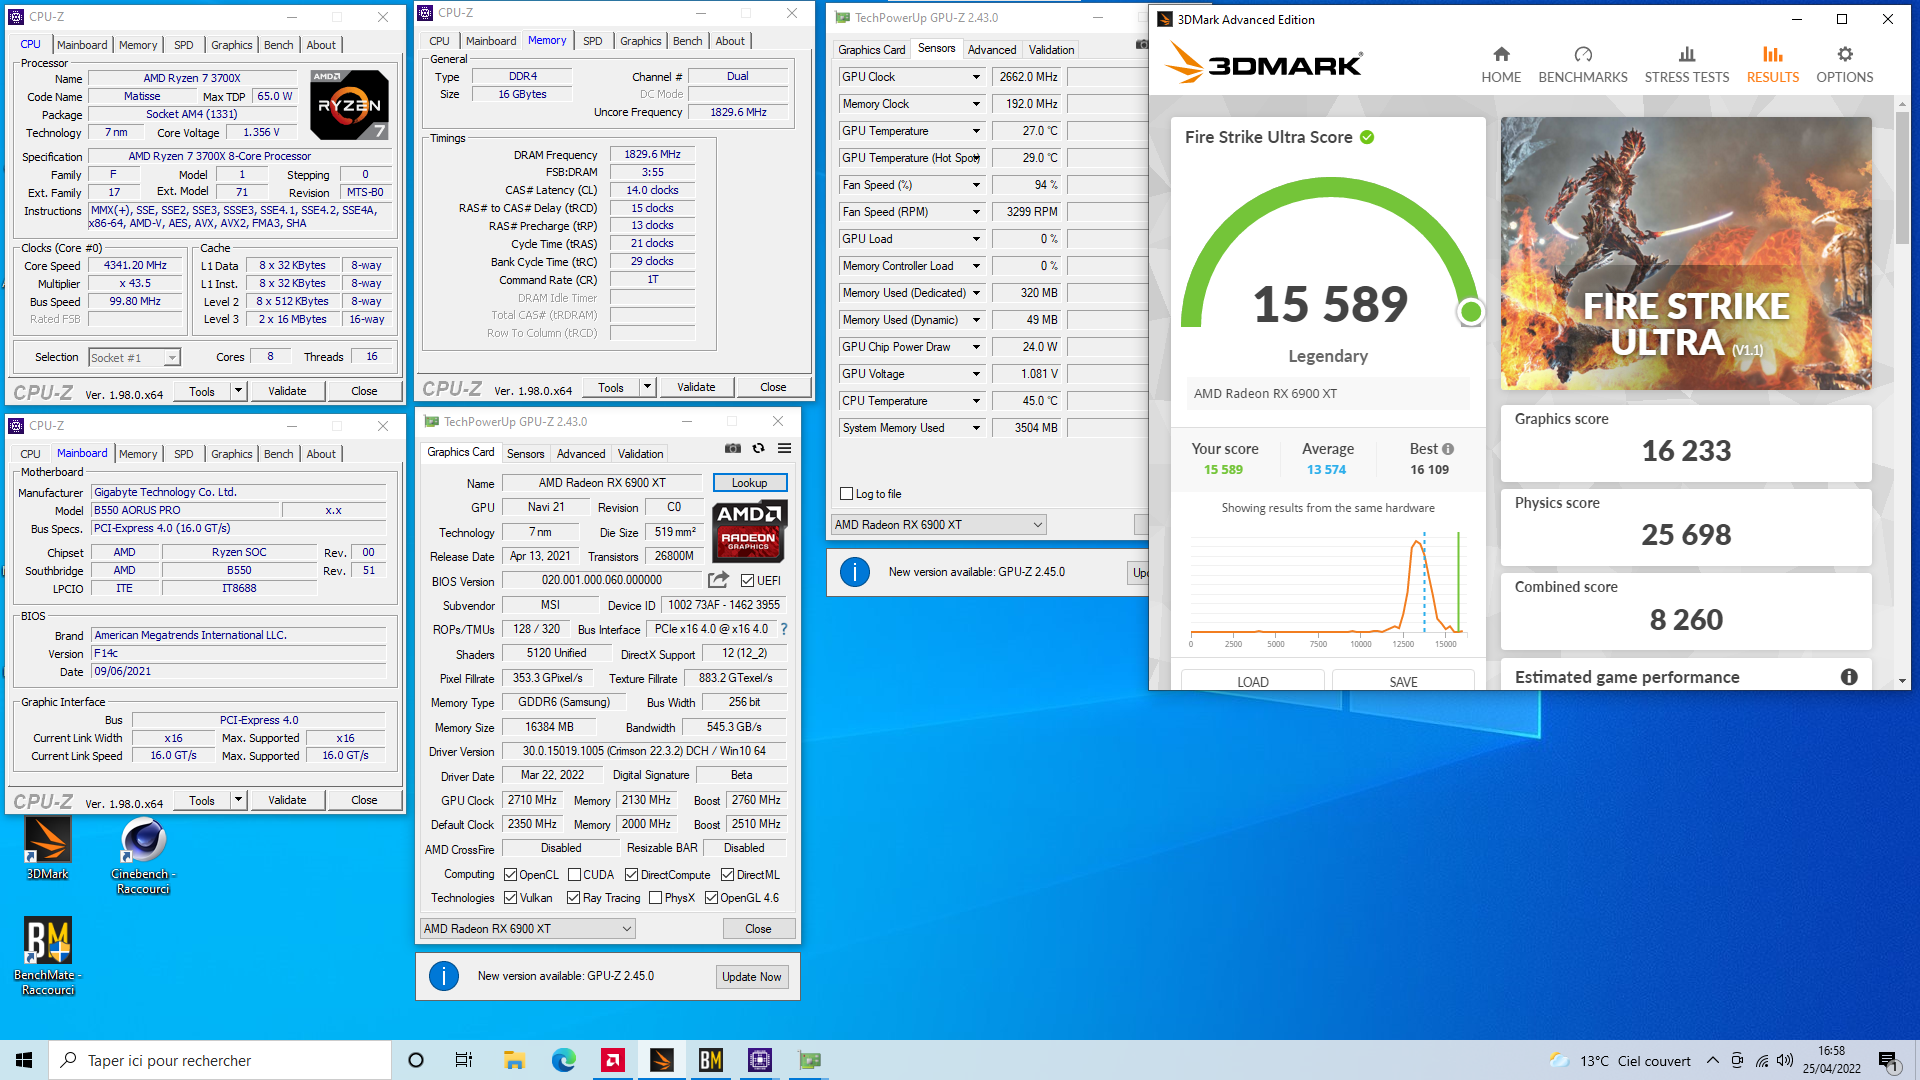1920x1080 pixels.
Task: Open AMD Software taskbar icon
Action: [x=613, y=1060]
